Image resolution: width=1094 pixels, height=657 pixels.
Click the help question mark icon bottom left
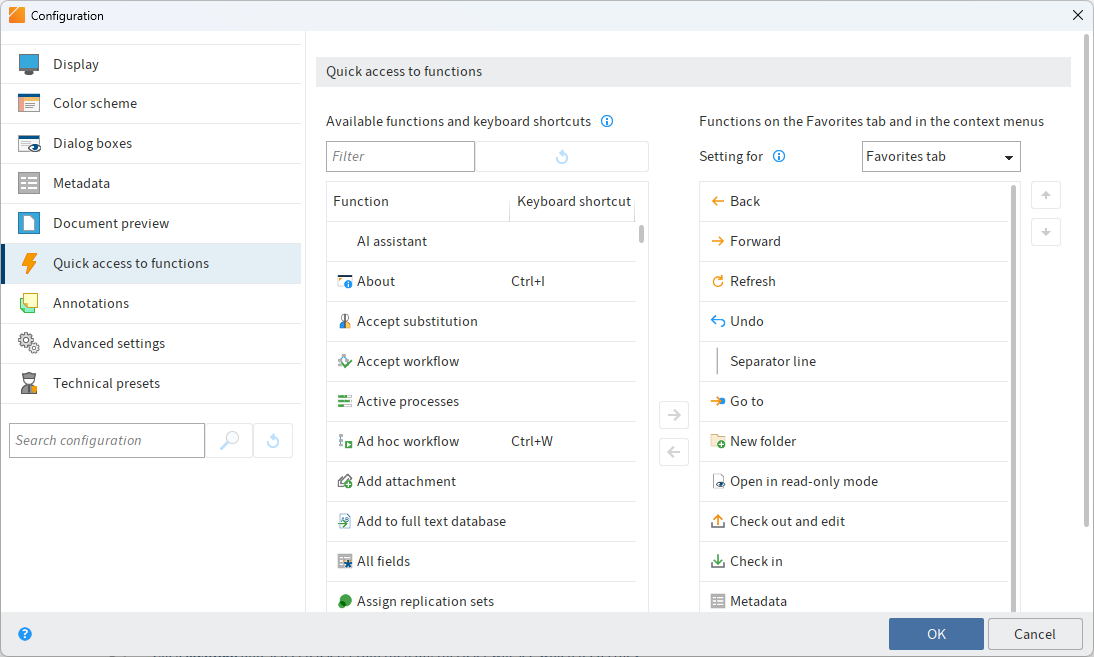24,634
